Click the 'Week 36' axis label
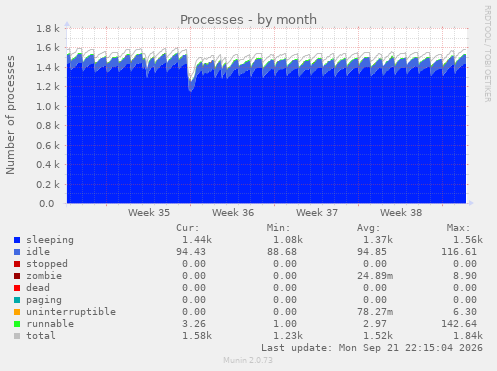 click(x=233, y=213)
